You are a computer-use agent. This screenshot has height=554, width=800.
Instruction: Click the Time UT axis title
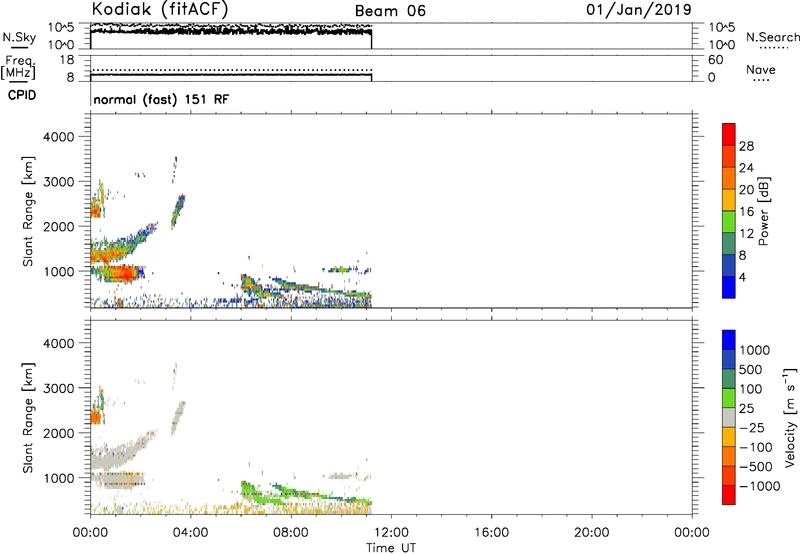391,547
